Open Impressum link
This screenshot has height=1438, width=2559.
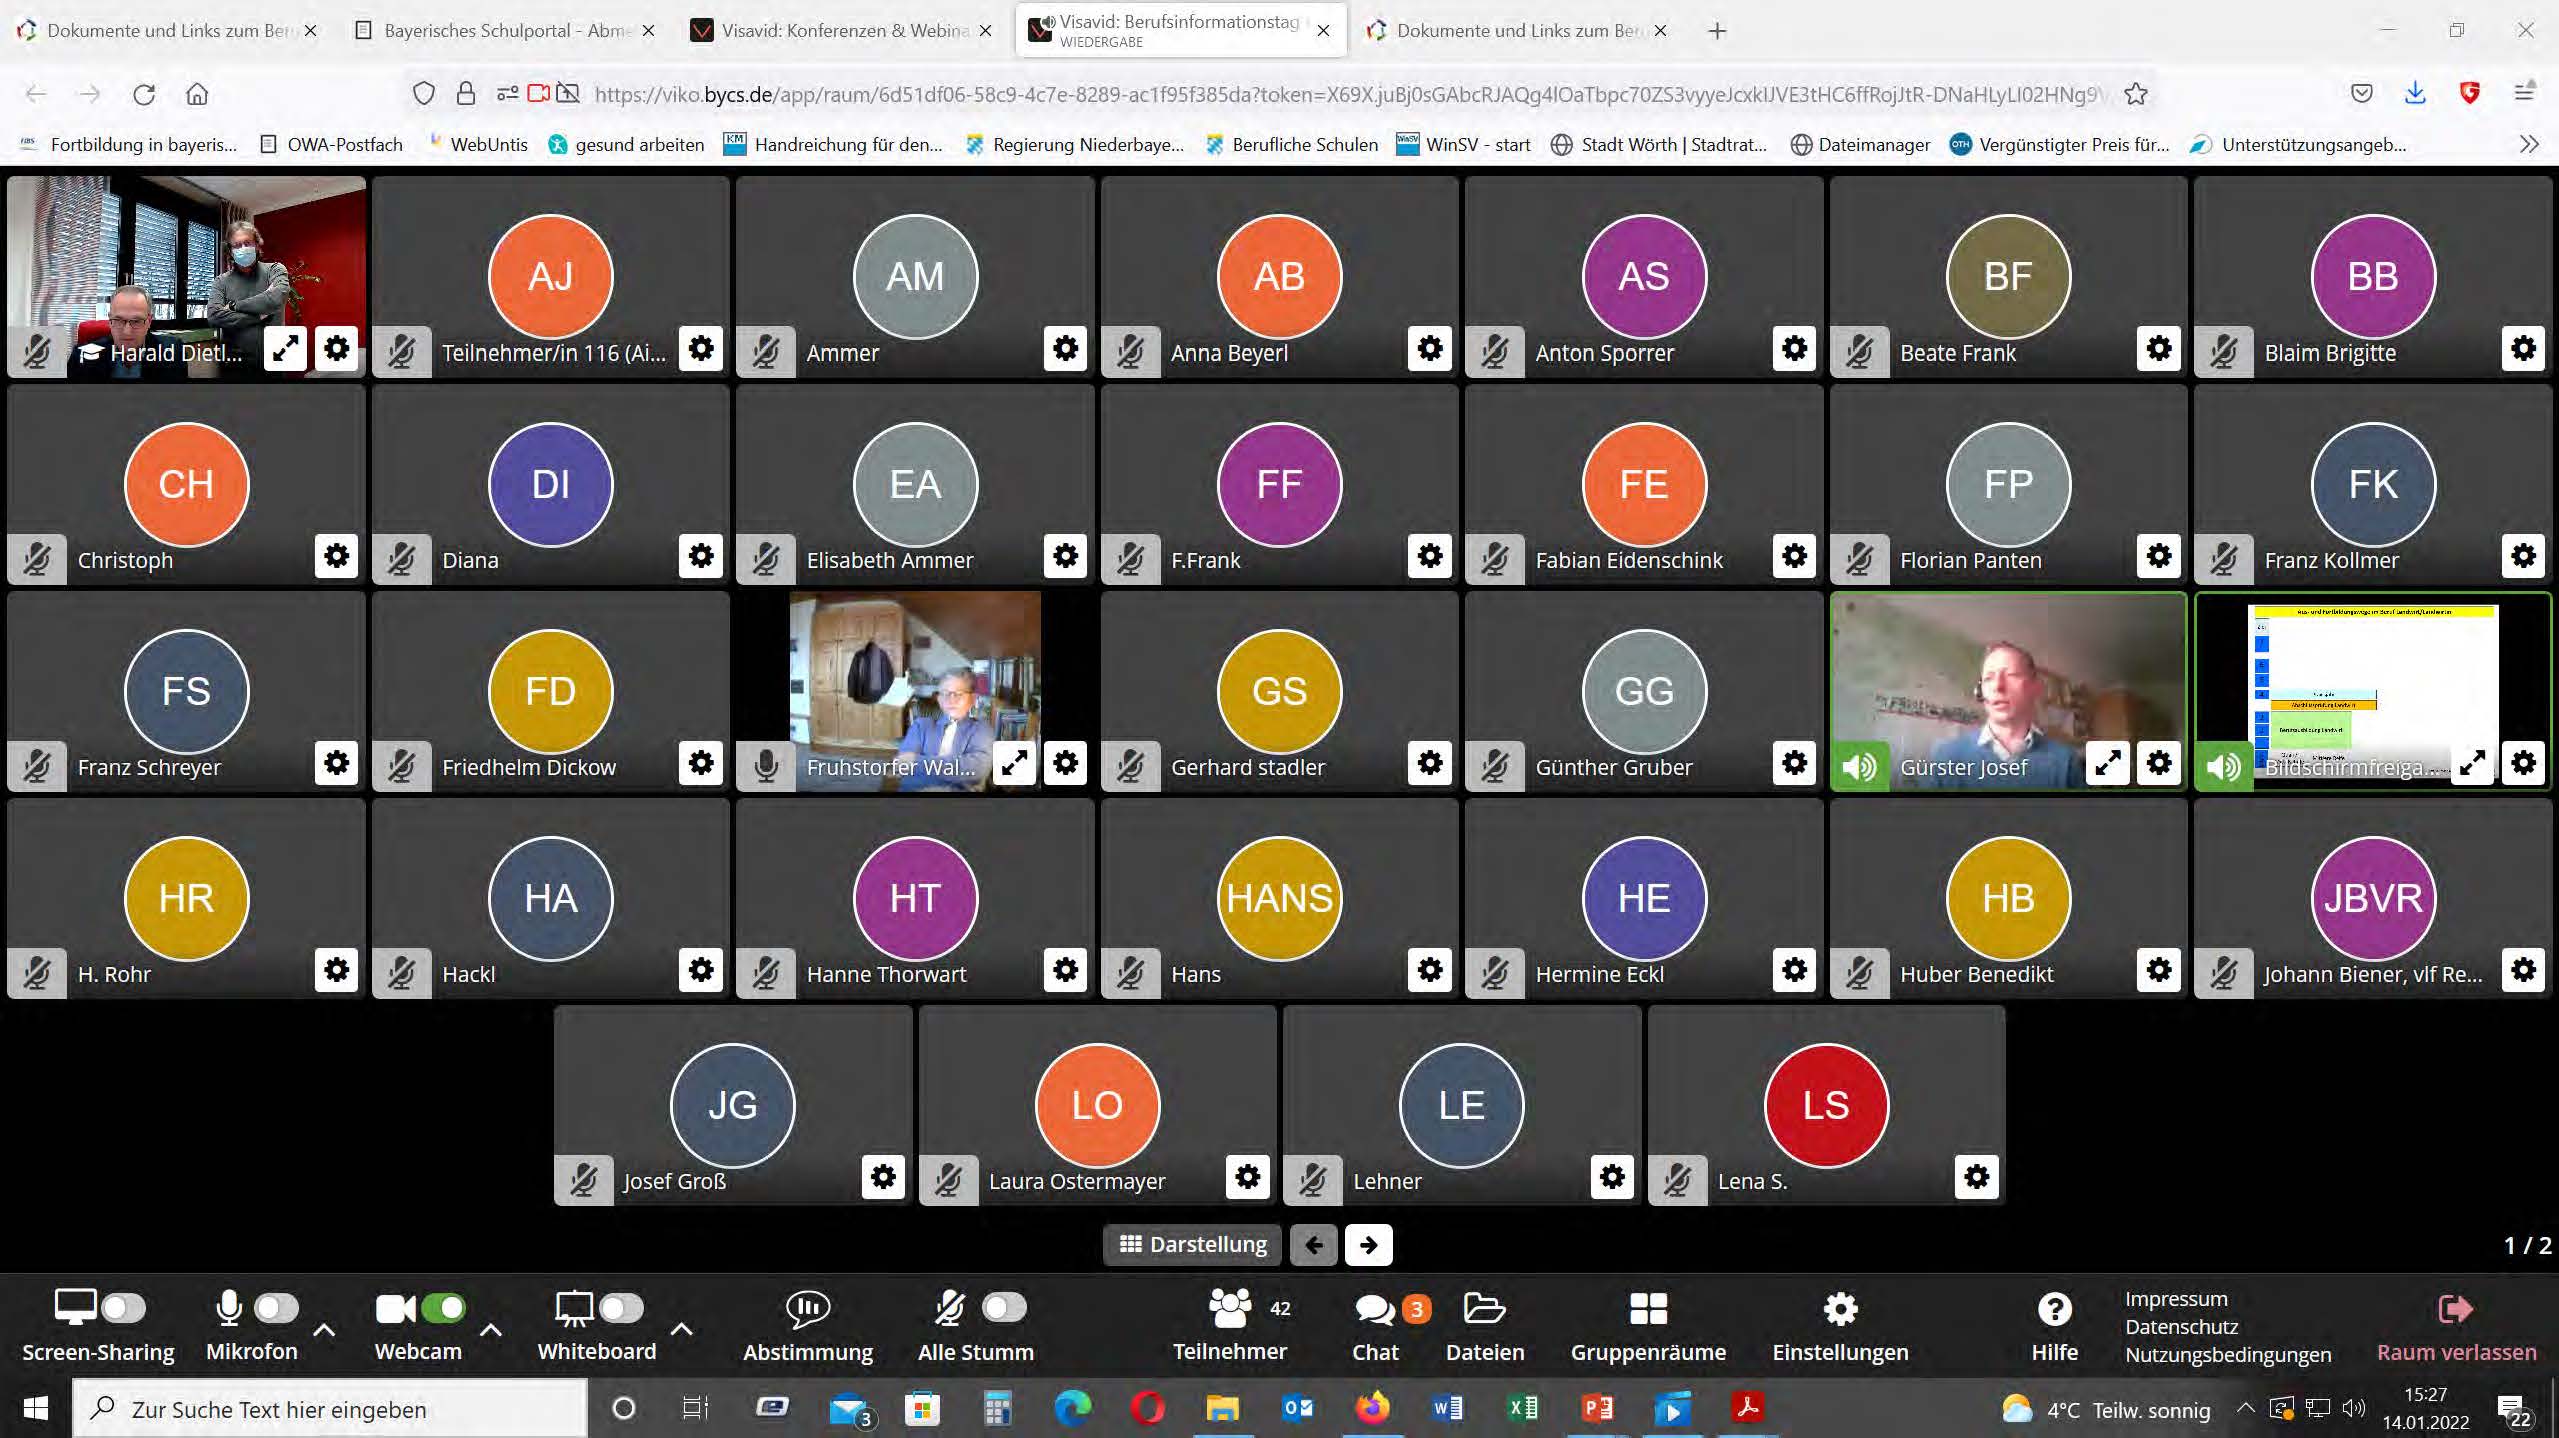tap(2176, 1298)
